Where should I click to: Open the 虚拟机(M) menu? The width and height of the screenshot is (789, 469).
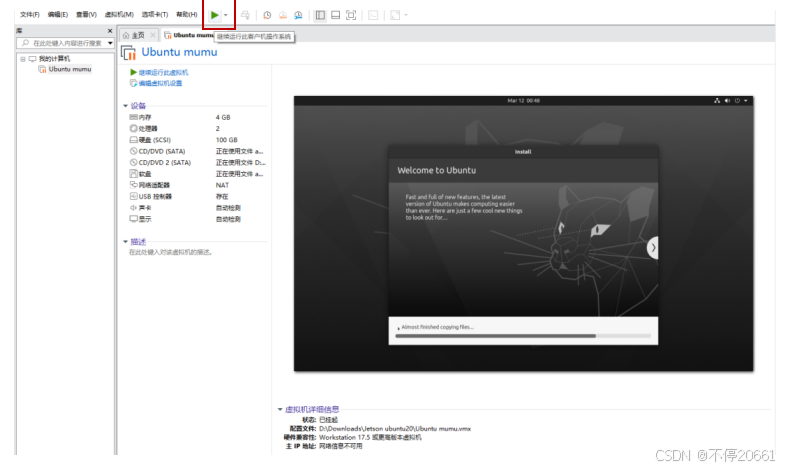pyautogui.click(x=119, y=15)
